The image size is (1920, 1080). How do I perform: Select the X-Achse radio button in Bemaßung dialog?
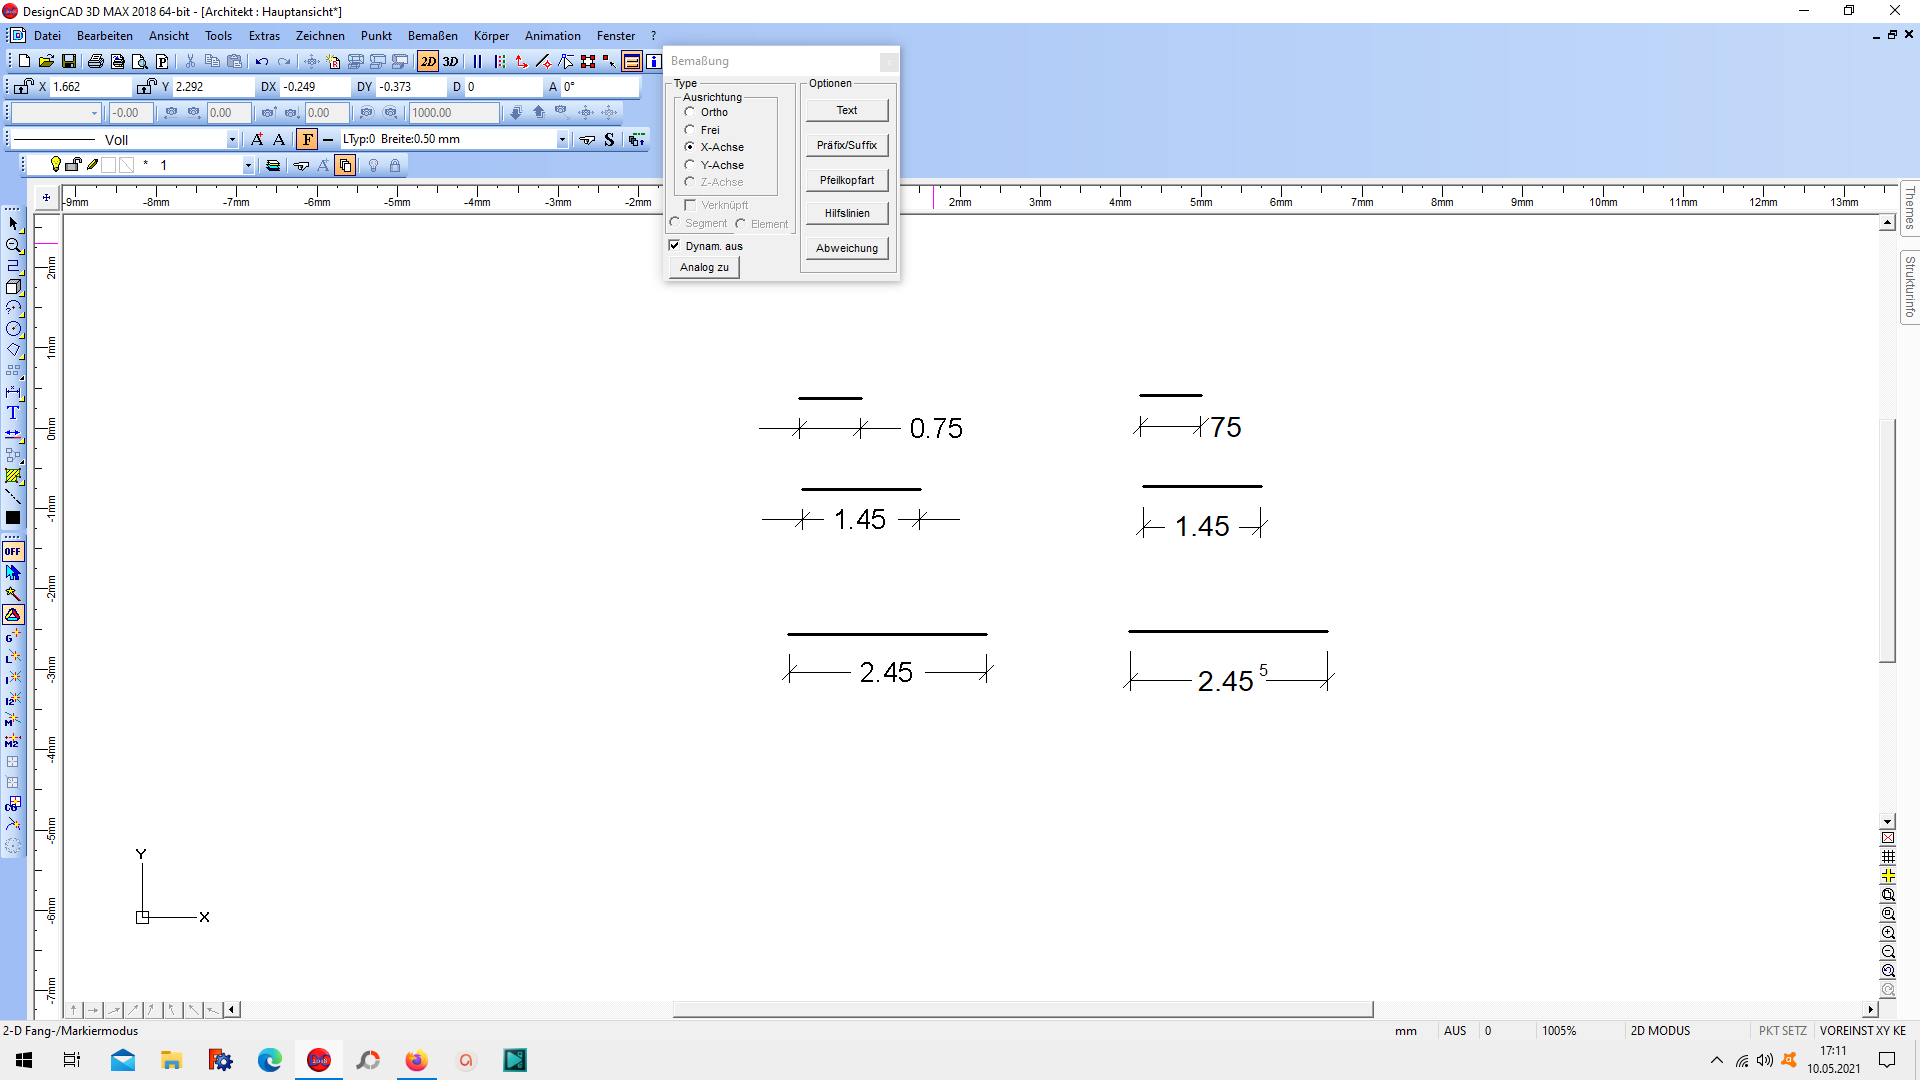click(x=689, y=147)
